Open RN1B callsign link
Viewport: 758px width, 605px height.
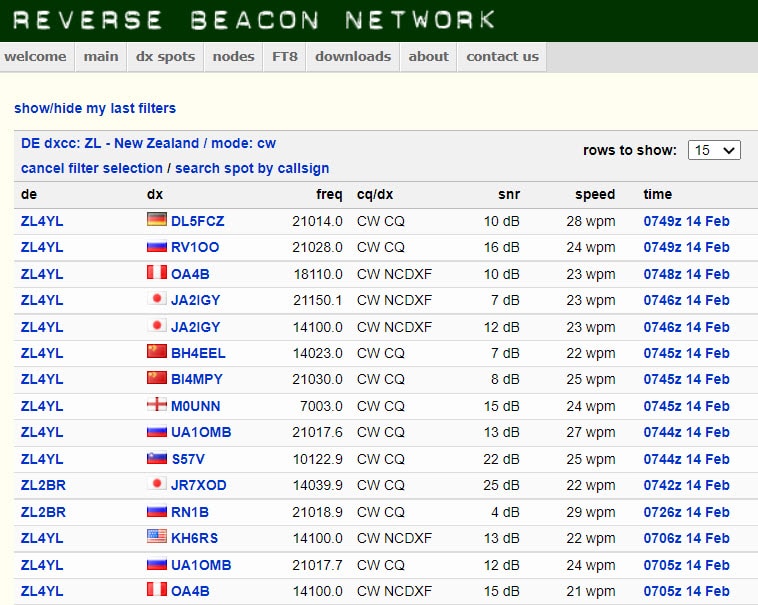190,512
